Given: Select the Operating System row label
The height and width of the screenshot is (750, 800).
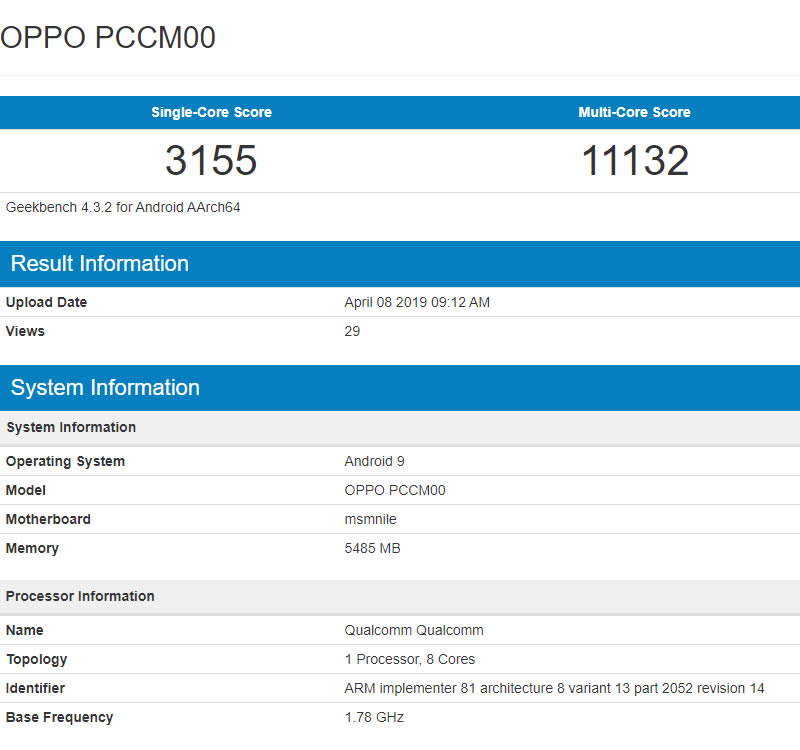Looking at the screenshot, I should (x=65, y=461).
